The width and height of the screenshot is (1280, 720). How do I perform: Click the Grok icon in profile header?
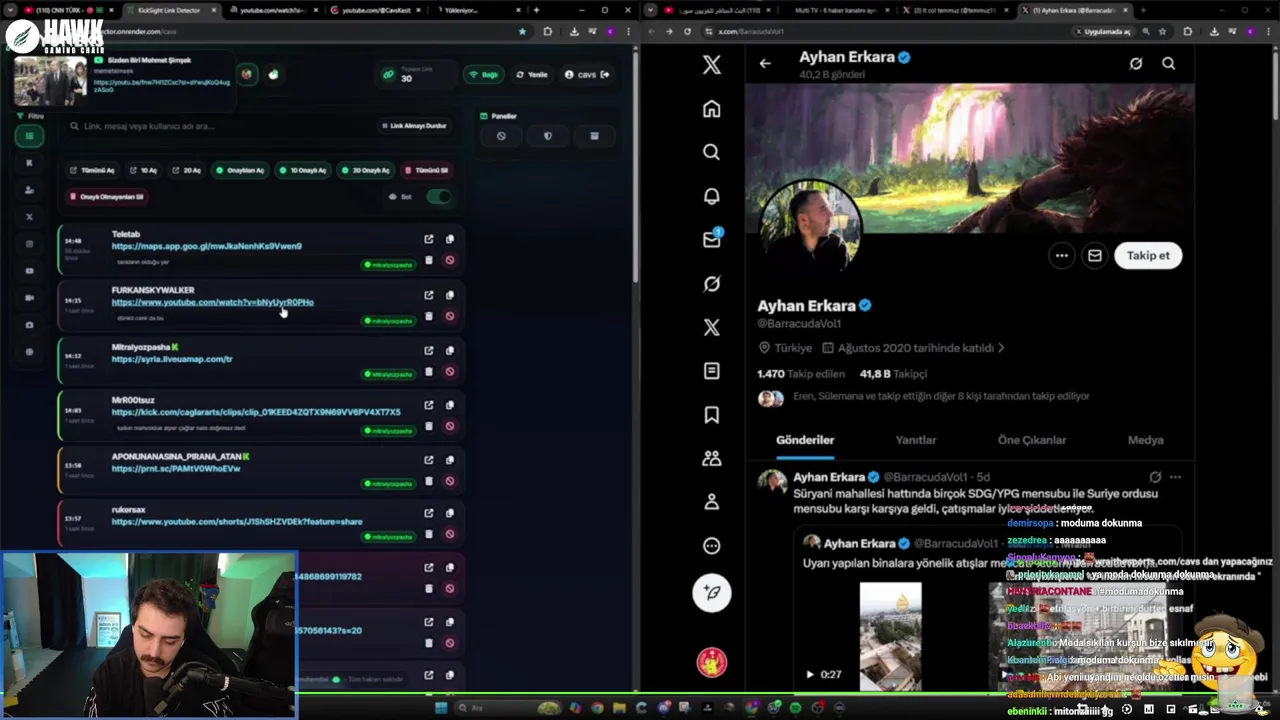[x=1136, y=63]
